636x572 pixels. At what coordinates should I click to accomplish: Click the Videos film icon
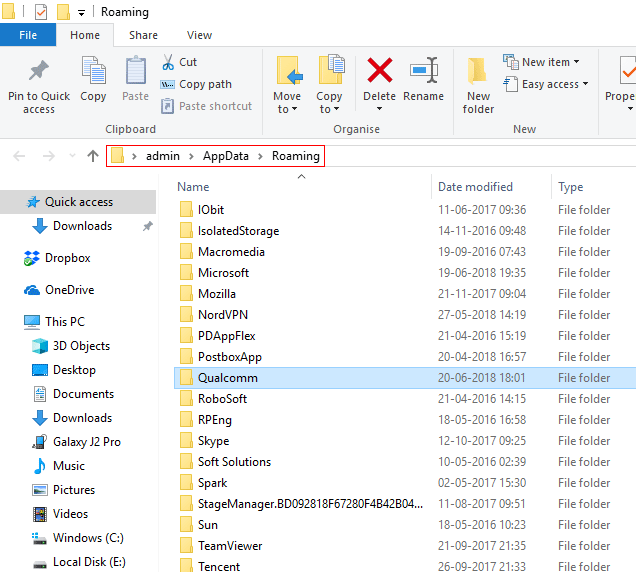click(x=40, y=514)
